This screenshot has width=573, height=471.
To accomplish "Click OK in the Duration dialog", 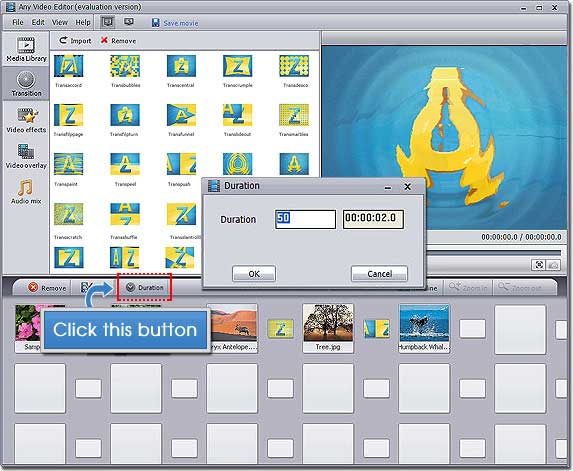I will tap(254, 274).
